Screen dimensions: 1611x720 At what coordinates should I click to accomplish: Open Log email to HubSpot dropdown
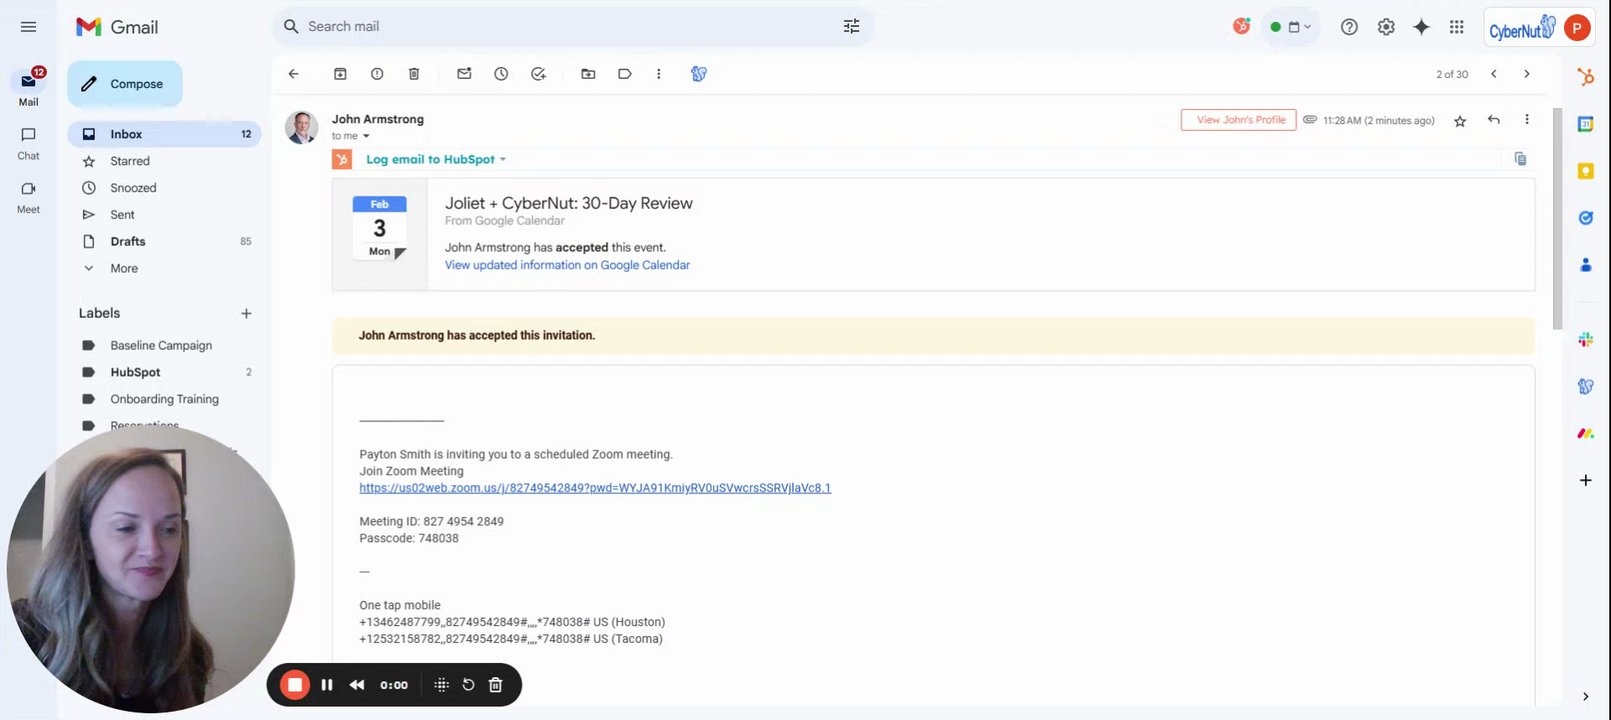pyautogui.click(x=436, y=159)
